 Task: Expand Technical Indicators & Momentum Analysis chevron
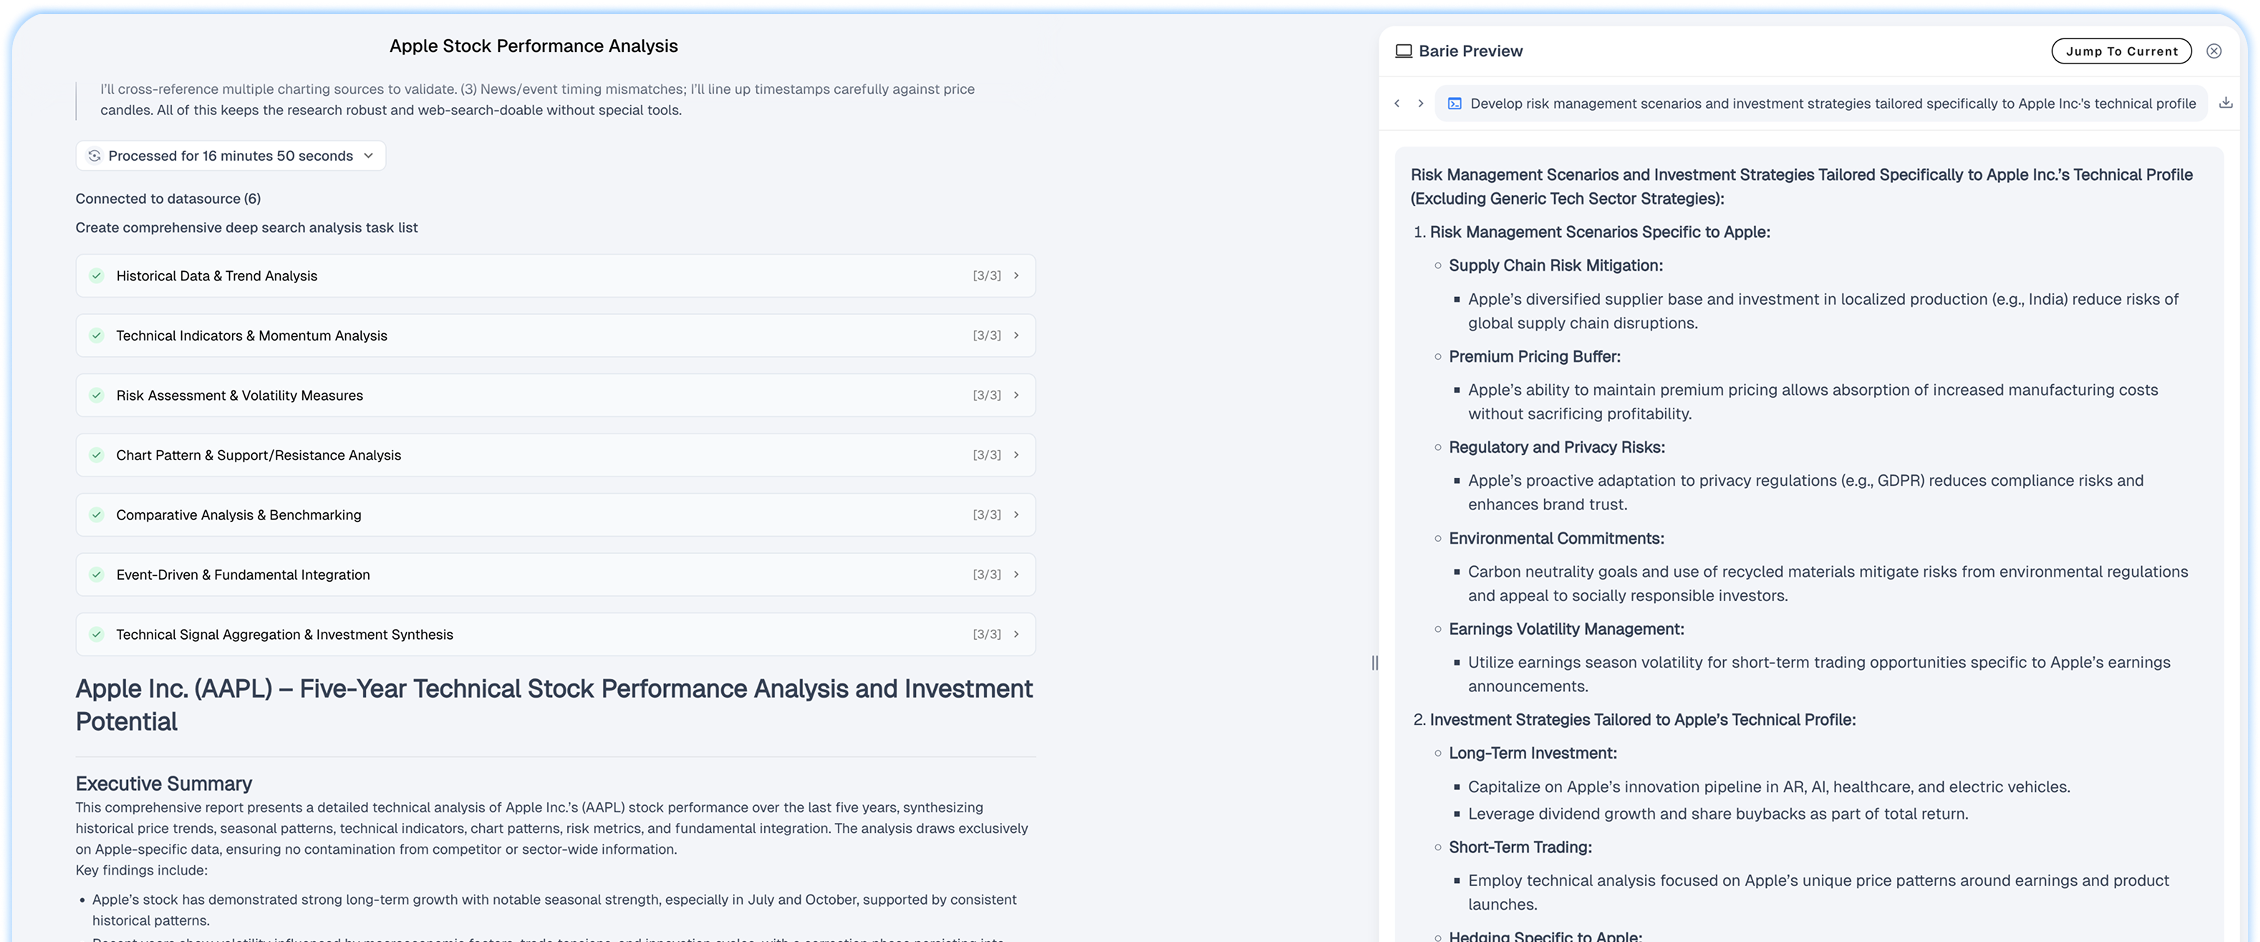[1016, 336]
